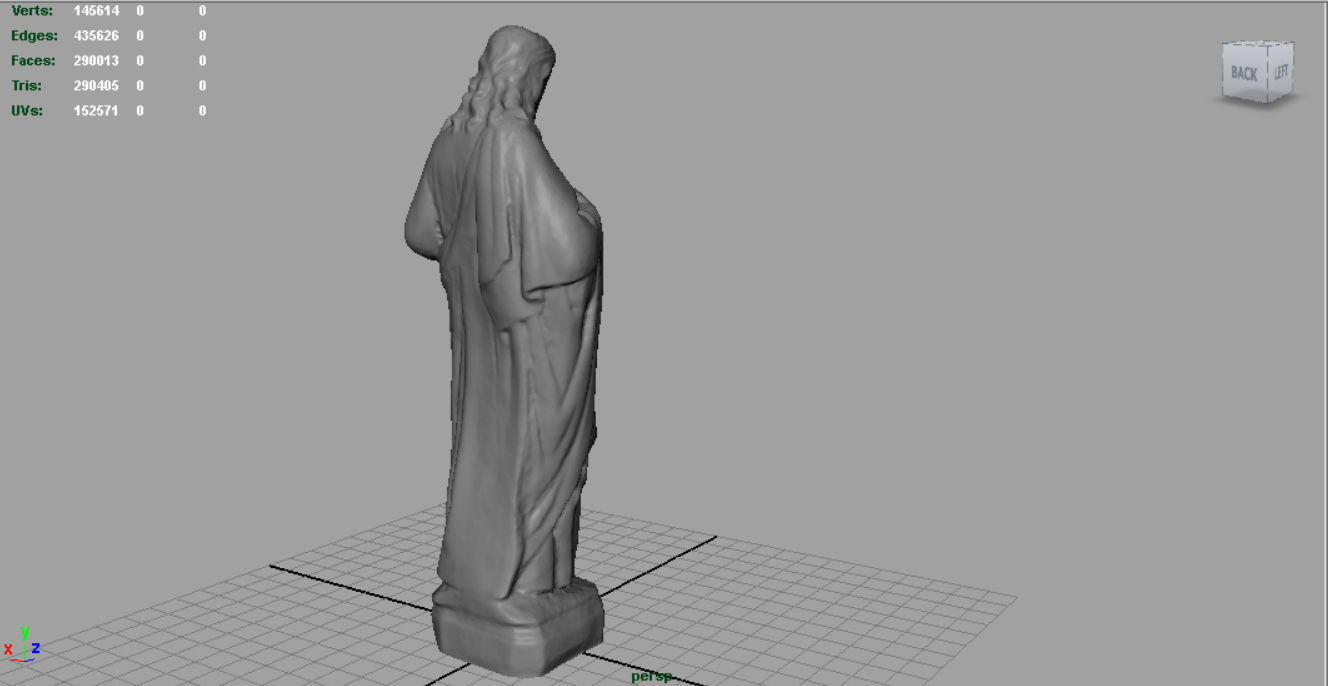The height and width of the screenshot is (686, 1328).
Task: Click the LEFT face of the view cube
Action: coord(1281,72)
